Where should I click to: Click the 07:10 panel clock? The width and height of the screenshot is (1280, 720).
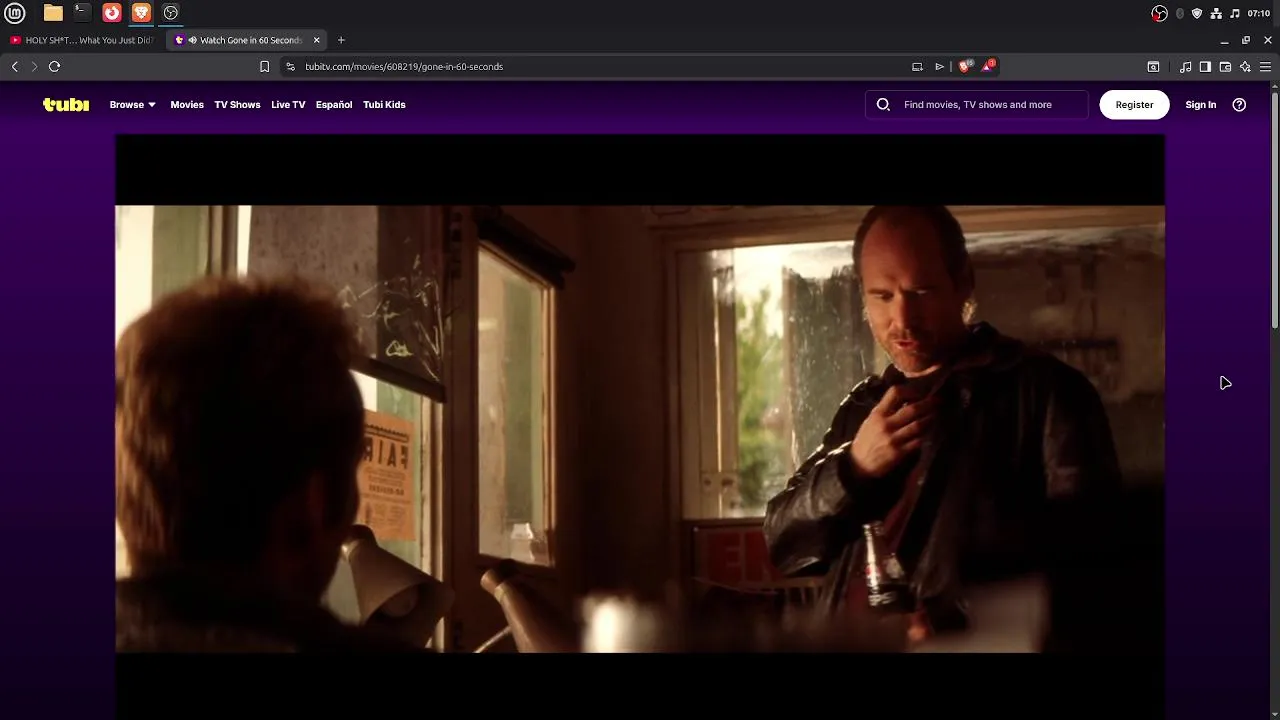click(1259, 13)
